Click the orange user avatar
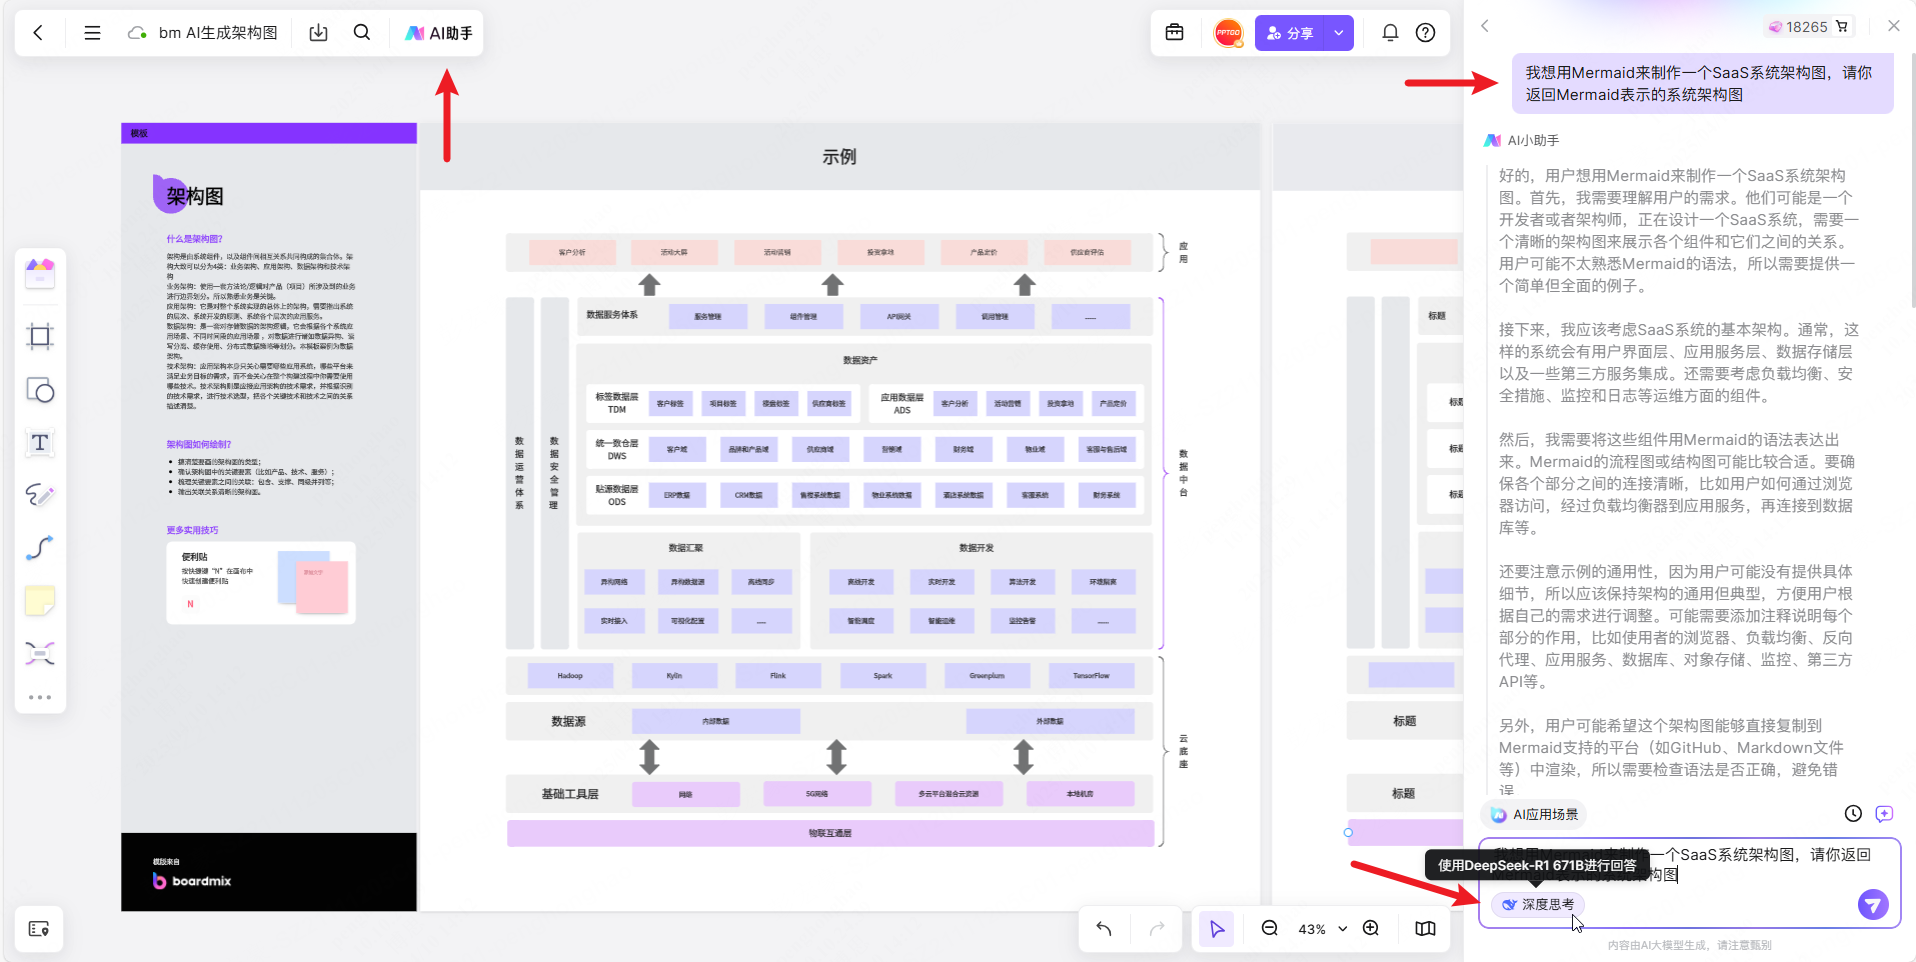 [x=1228, y=33]
